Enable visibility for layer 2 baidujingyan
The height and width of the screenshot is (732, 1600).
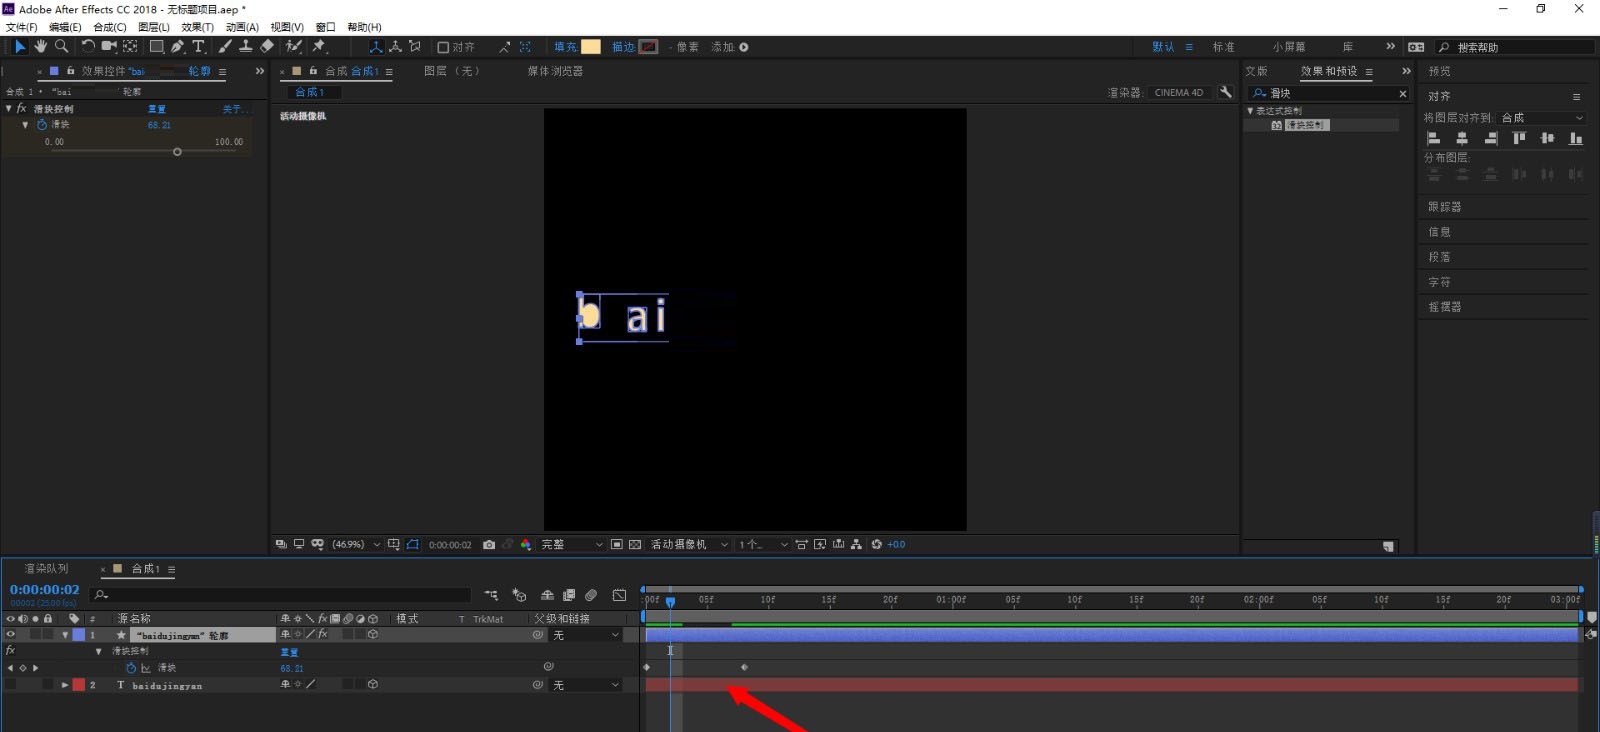11,685
